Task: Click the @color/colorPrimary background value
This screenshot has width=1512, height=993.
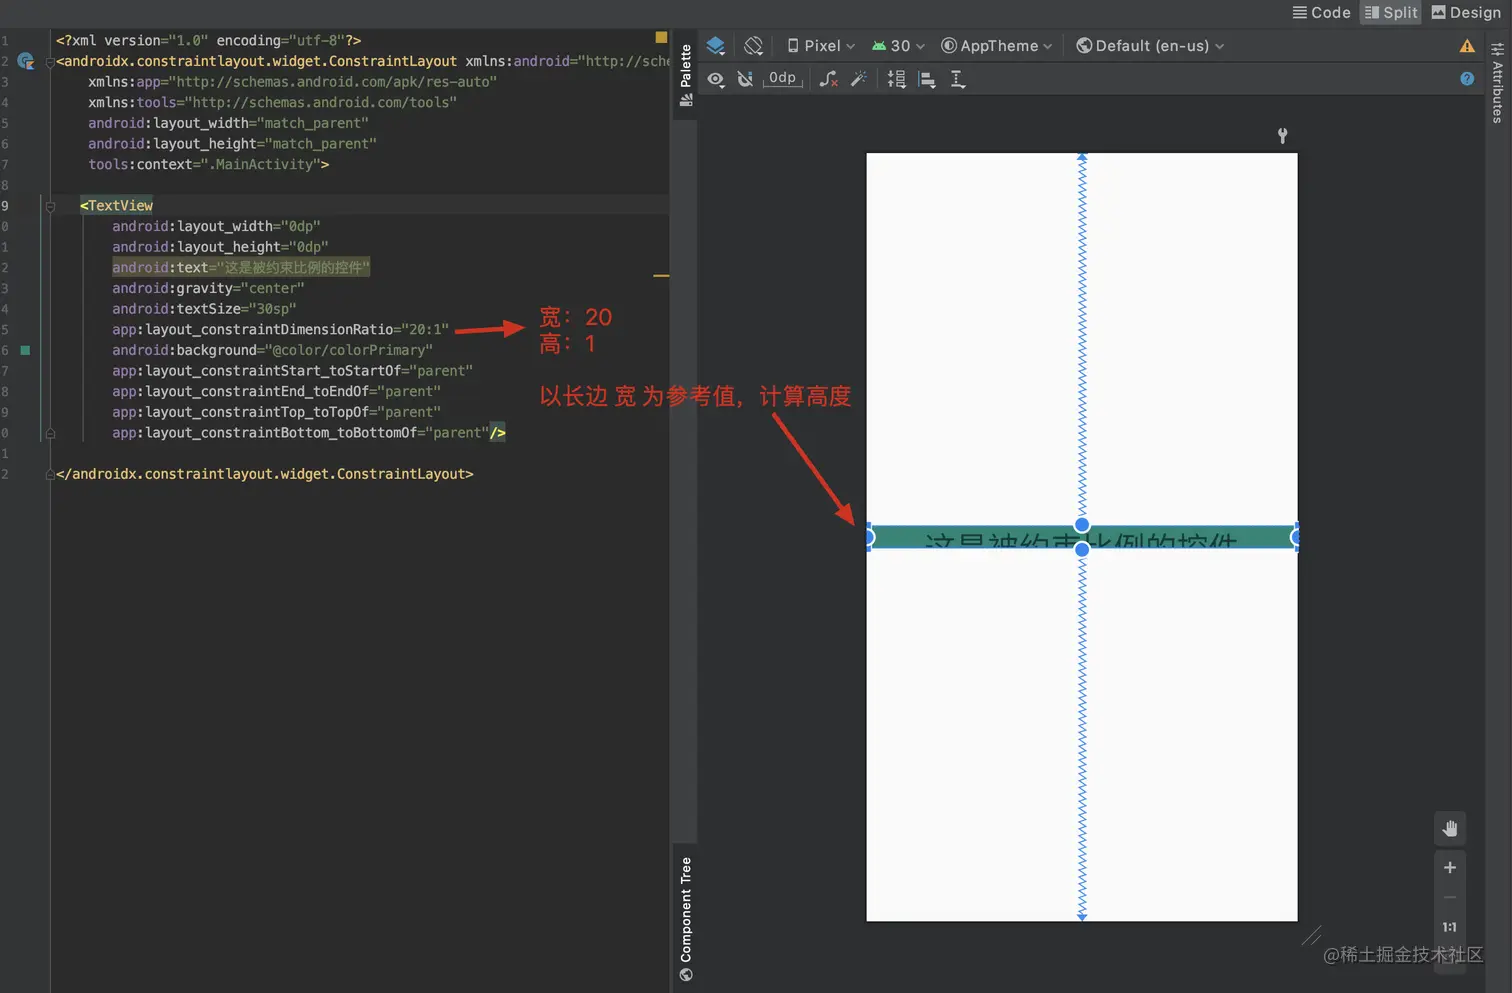Action: 349,350
